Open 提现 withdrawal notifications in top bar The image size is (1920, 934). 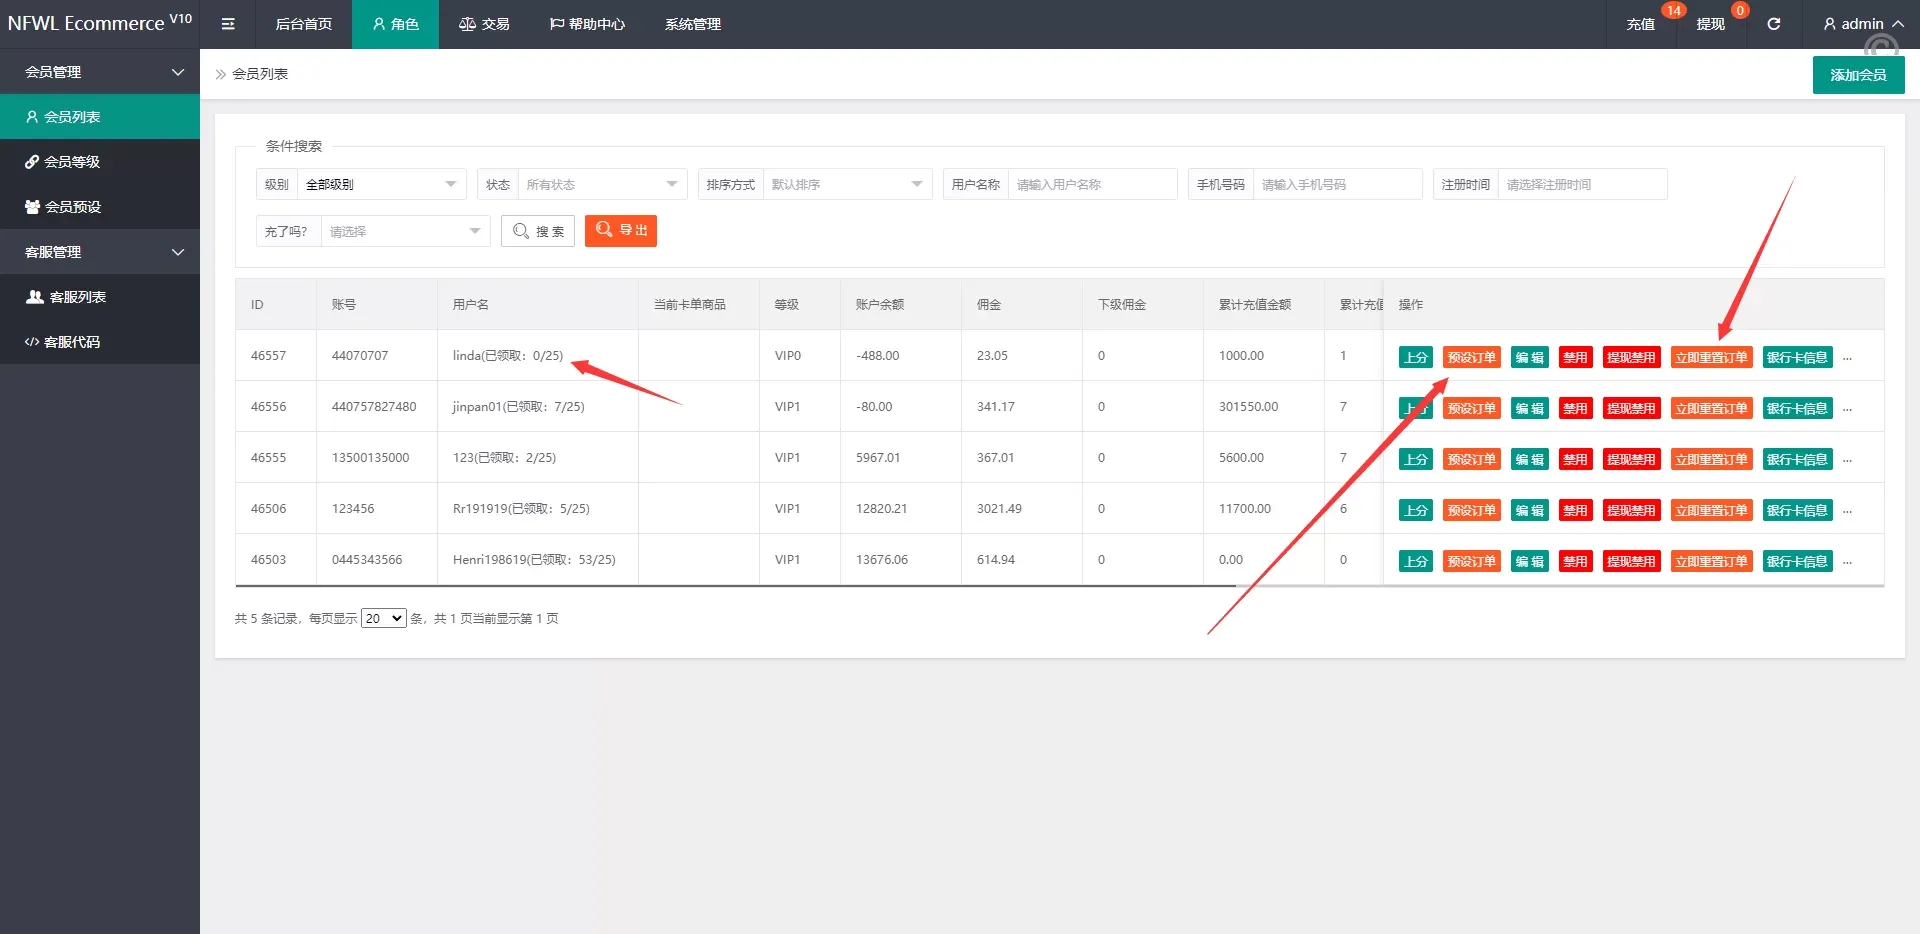point(1710,24)
